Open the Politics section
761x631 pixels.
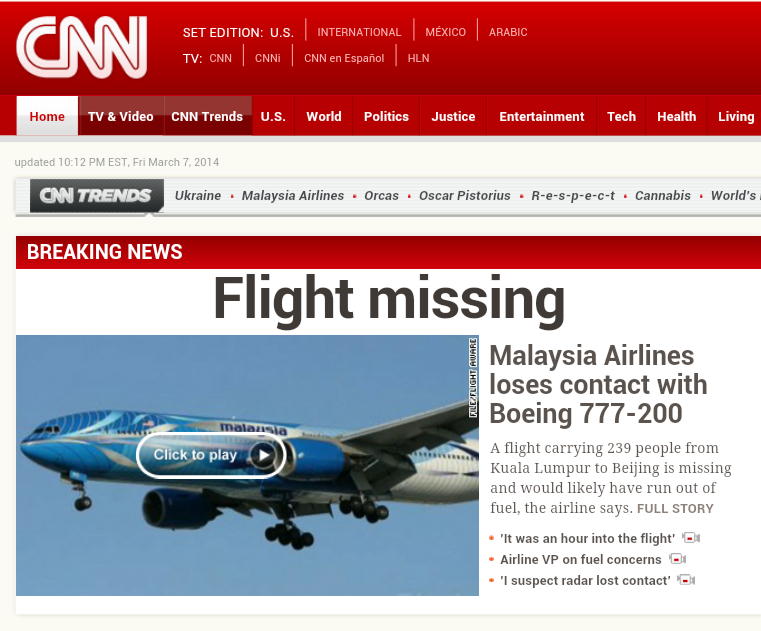pyautogui.click(x=386, y=116)
